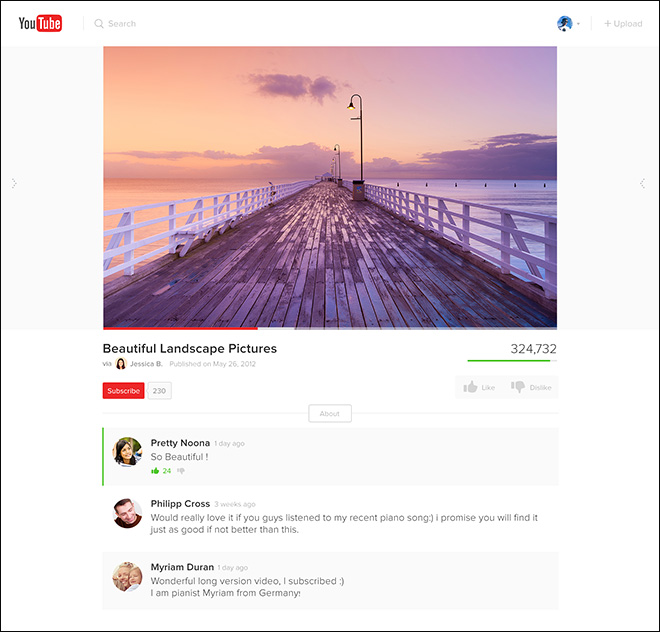
Task: Downvote Pretty Noona's comment
Action: 181,470
